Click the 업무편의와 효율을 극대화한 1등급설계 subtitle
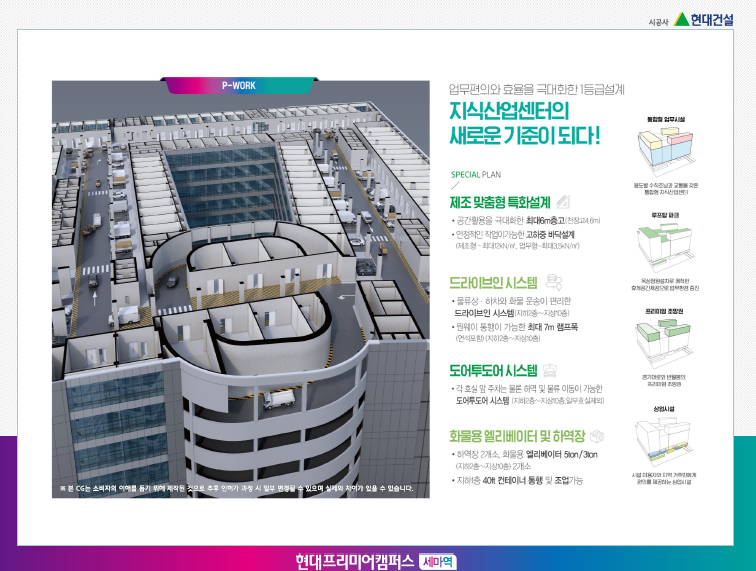 click(x=536, y=89)
